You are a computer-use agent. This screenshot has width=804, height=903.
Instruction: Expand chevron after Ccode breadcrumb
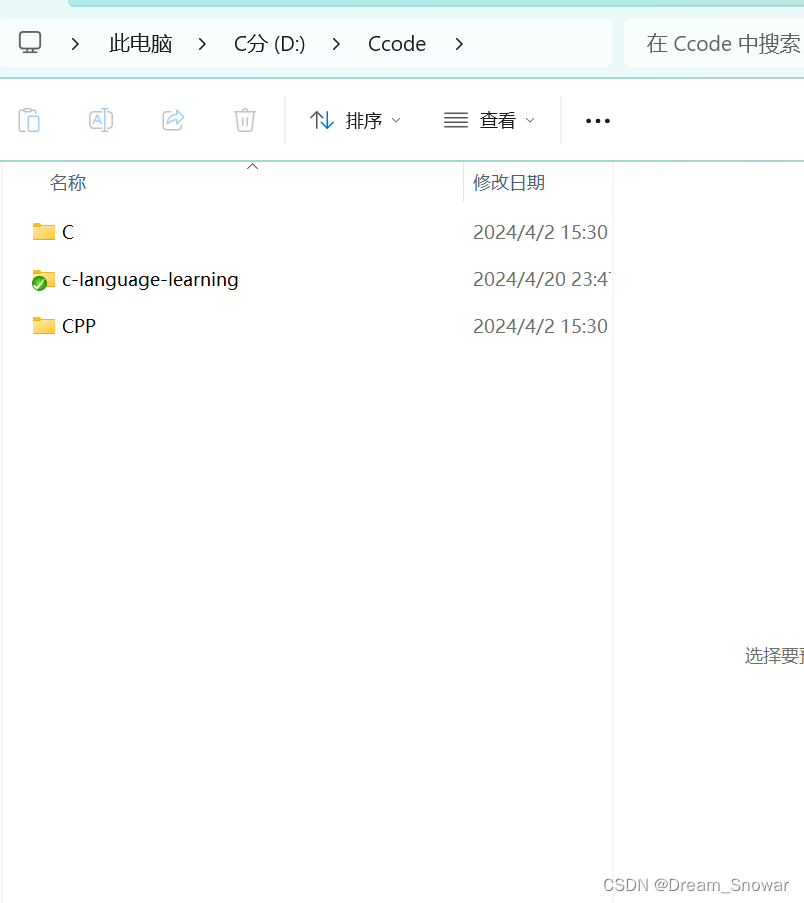click(x=459, y=44)
